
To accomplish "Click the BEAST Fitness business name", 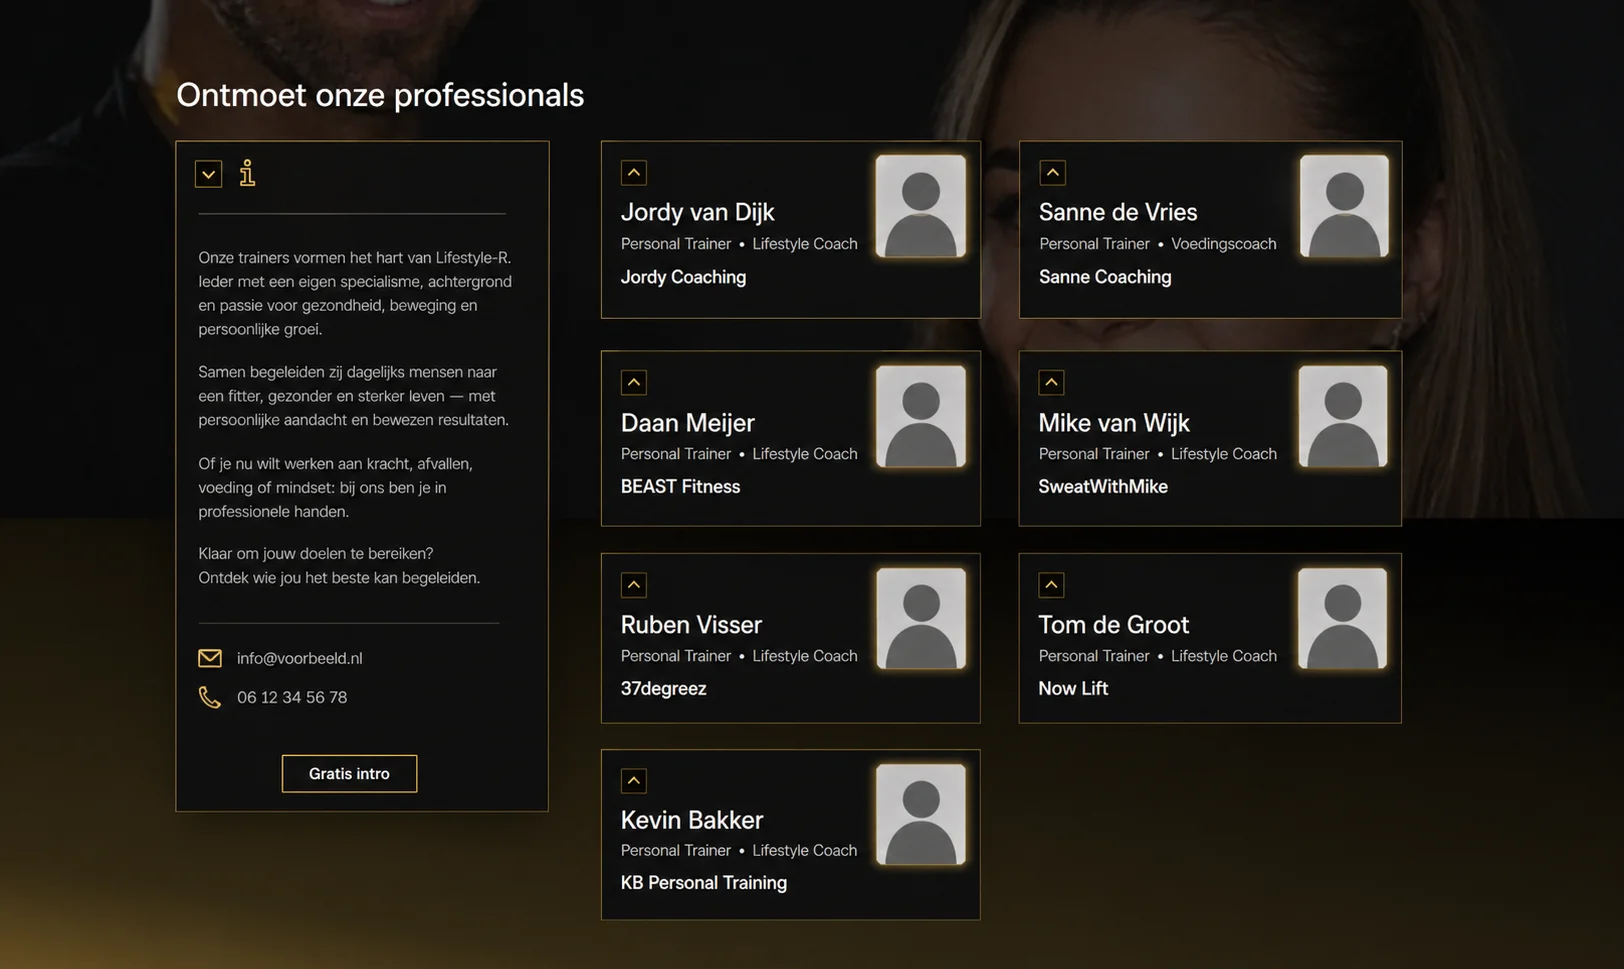I will tap(680, 487).
